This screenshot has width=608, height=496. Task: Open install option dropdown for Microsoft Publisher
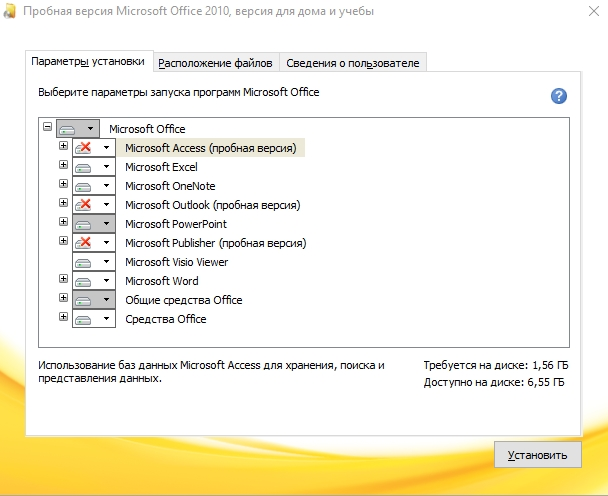pyautogui.click(x=94, y=242)
